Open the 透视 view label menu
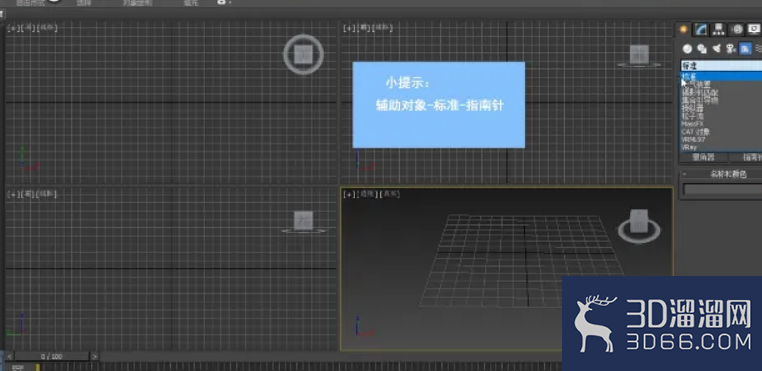Image resolution: width=762 pixels, height=371 pixels. pos(367,194)
